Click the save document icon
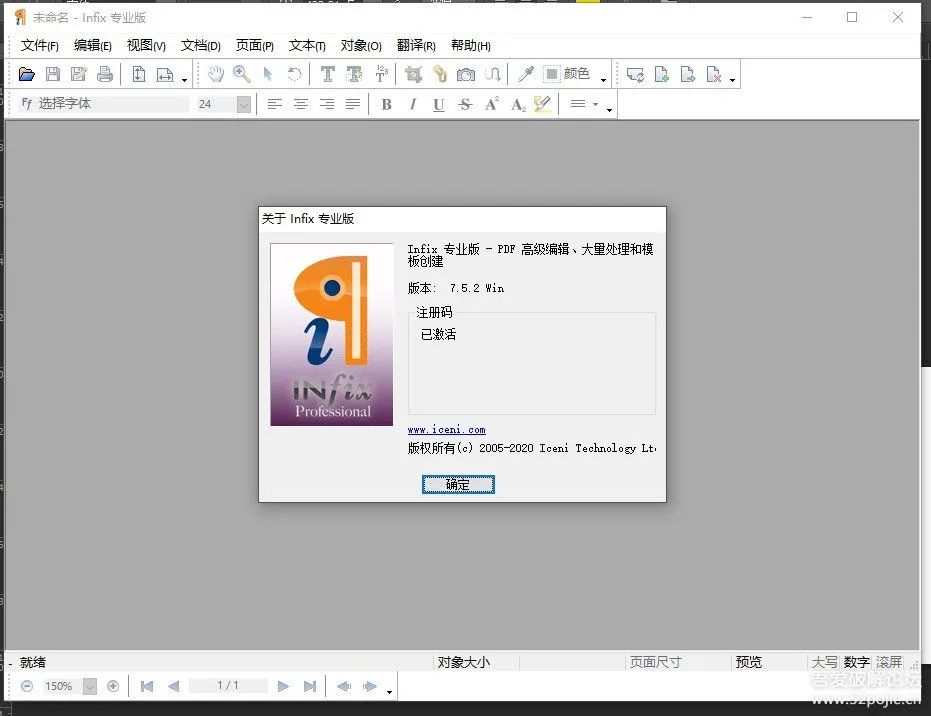Viewport: 931px width, 716px height. click(52, 74)
